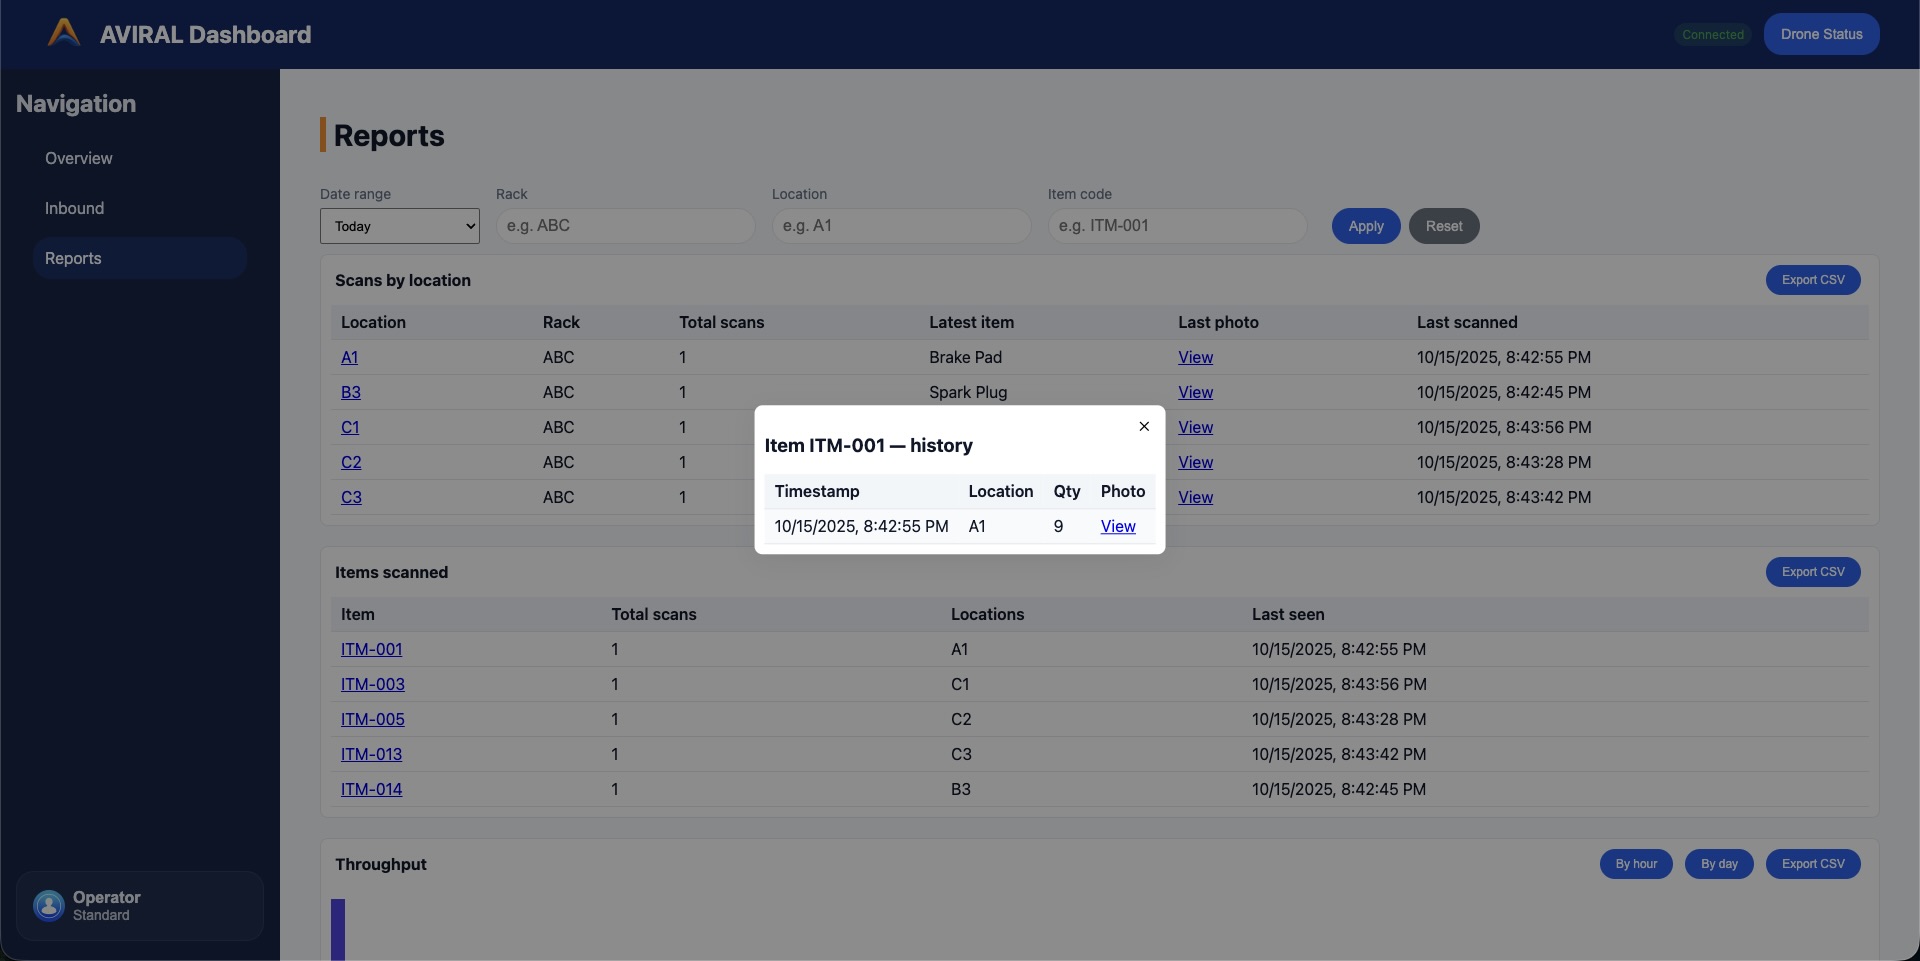
Task: Open the Date range dropdown
Action: click(x=399, y=226)
